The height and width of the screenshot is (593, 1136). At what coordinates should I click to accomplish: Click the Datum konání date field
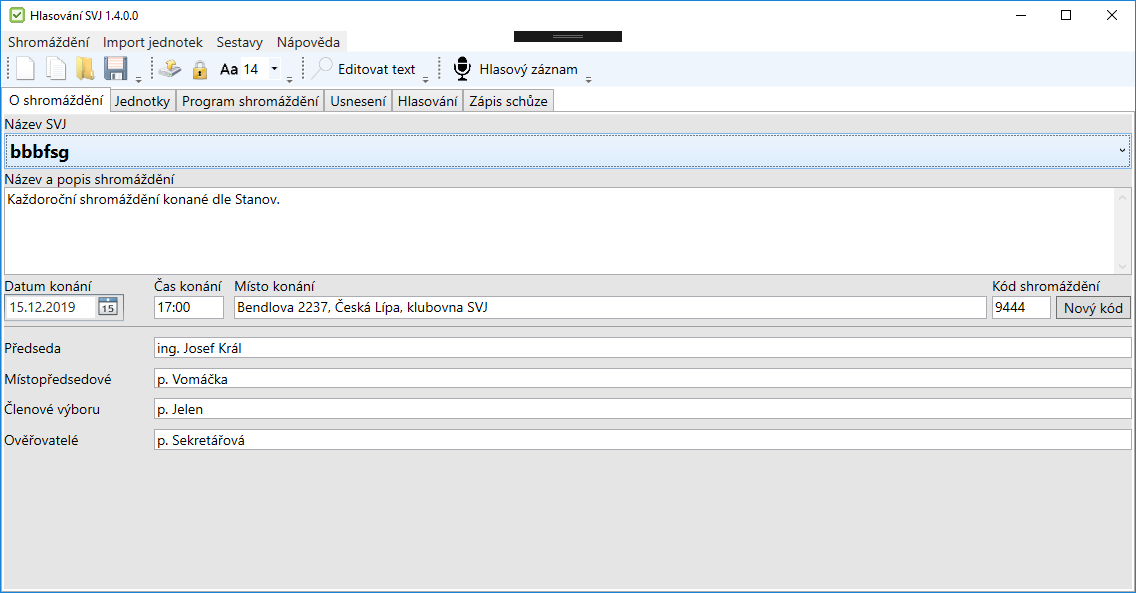click(51, 307)
